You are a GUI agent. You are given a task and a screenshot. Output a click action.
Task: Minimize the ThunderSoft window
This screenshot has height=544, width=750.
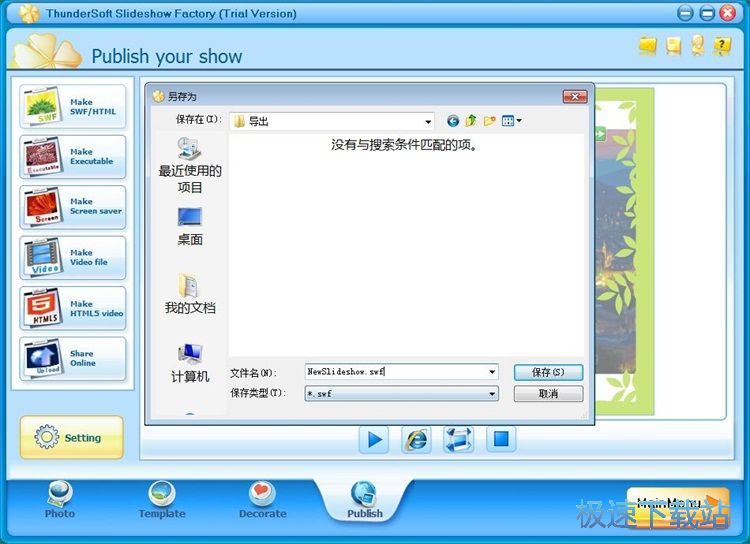tap(685, 13)
